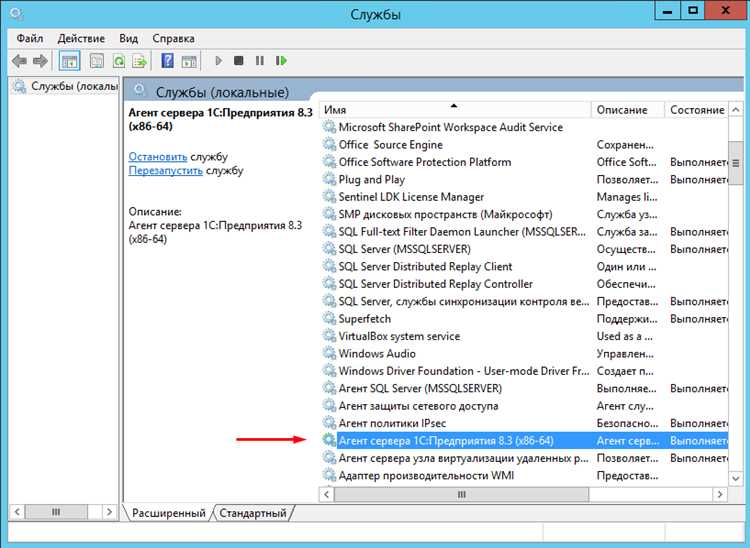Click the blue Help question-mark icon
This screenshot has width=750, height=548.
coord(167,61)
